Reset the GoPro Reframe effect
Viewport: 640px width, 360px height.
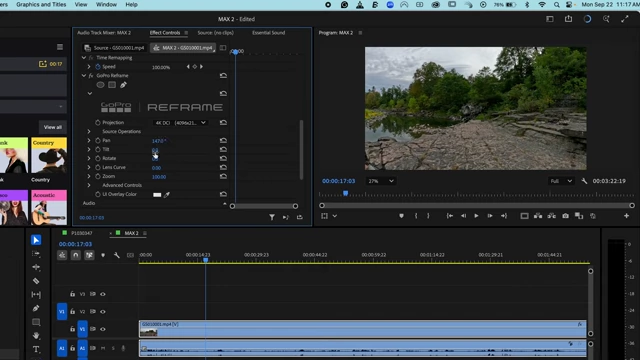click(223, 76)
